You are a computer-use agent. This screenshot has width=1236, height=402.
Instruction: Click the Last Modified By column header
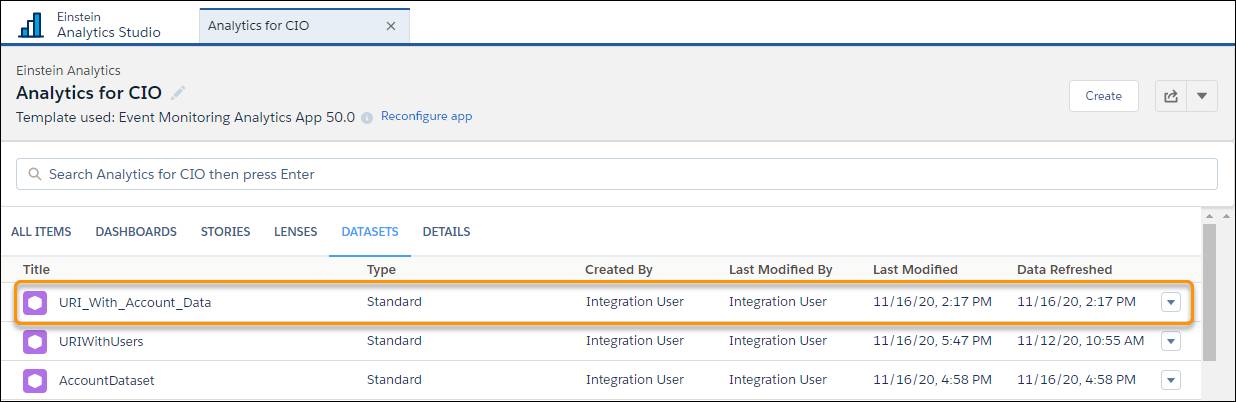pos(781,269)
